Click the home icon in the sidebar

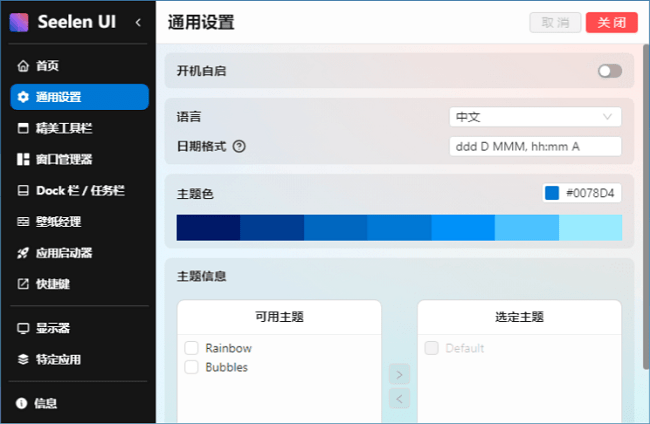click(x=24, y=66)
